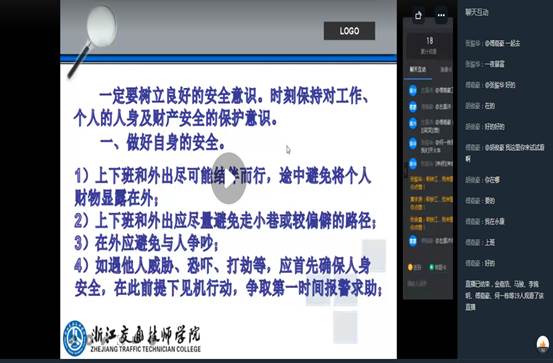Viewport: 553px width, 363px height.
Task: Click the first blue avatar in chat list
Action: pyautogui.click(x=413, y=91)
